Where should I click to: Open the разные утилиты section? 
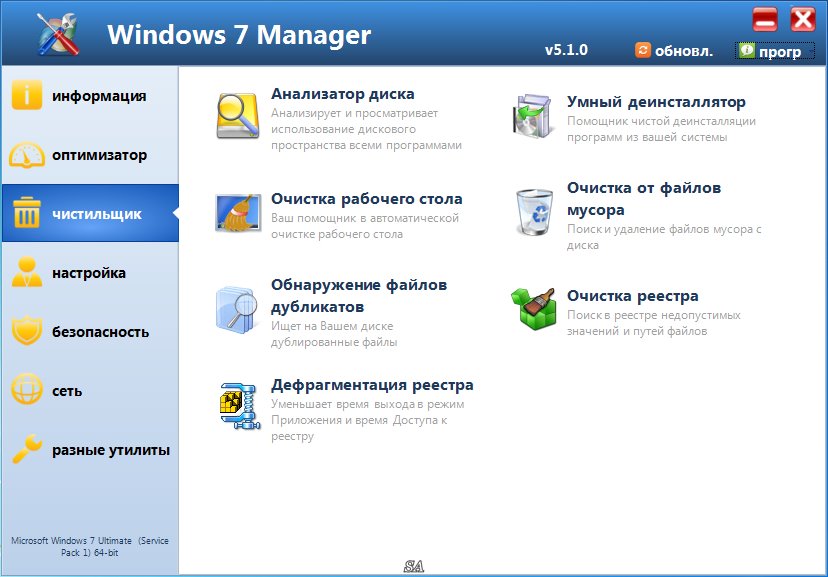90,450
